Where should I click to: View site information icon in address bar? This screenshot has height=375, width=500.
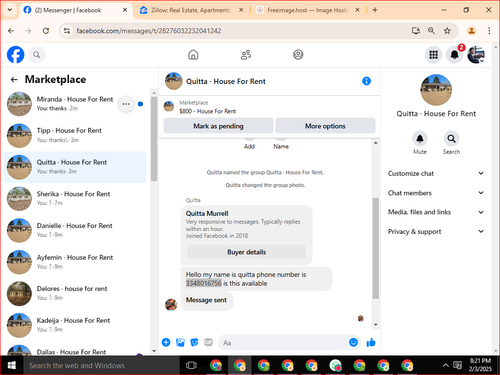click(x=67, y=31)
